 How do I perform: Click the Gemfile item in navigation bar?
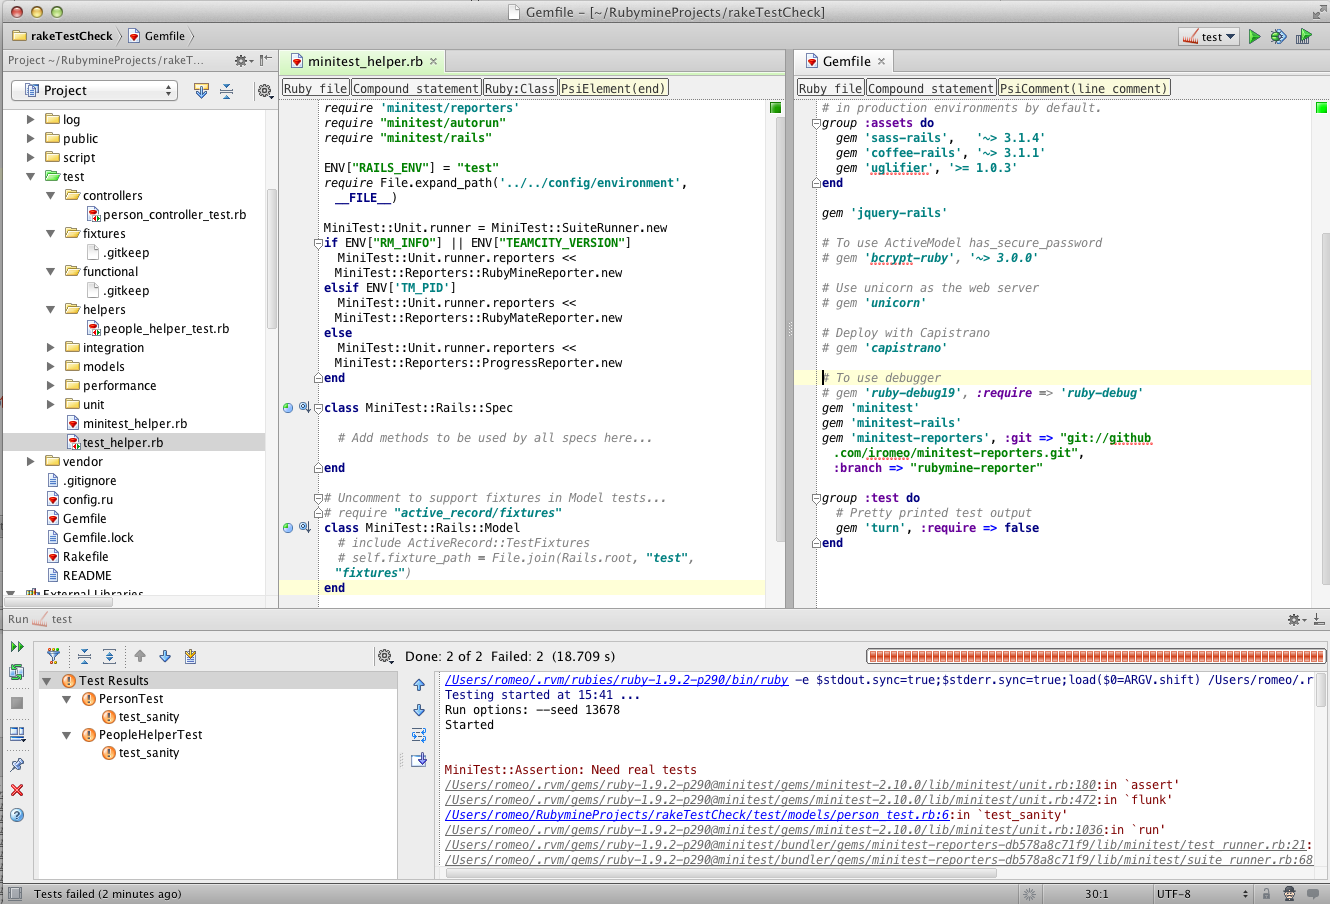coord(157,36)
